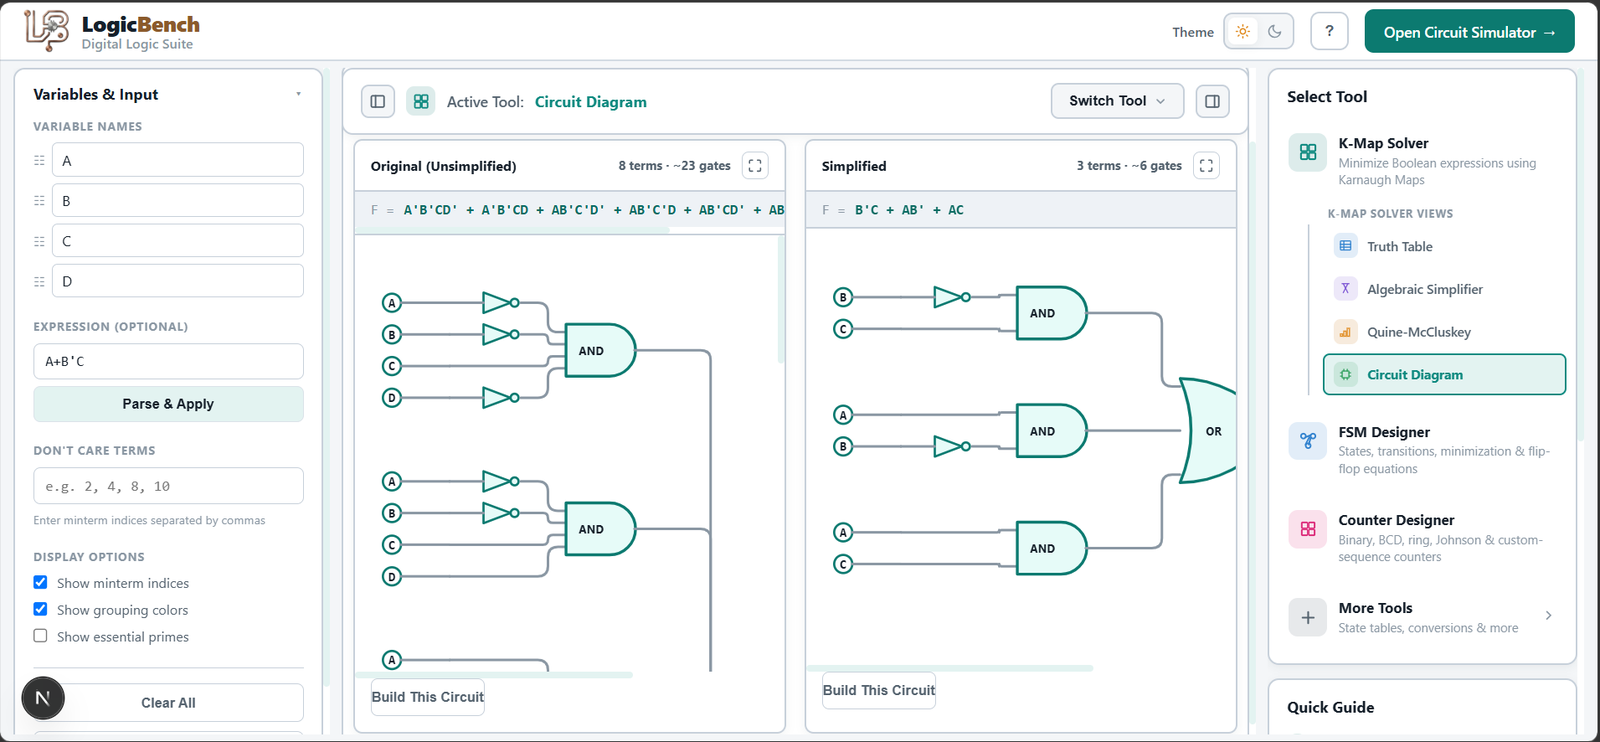1600x742 pixels.
Task: Select the K-Map Solver tool
Action: pos(1427,160)
